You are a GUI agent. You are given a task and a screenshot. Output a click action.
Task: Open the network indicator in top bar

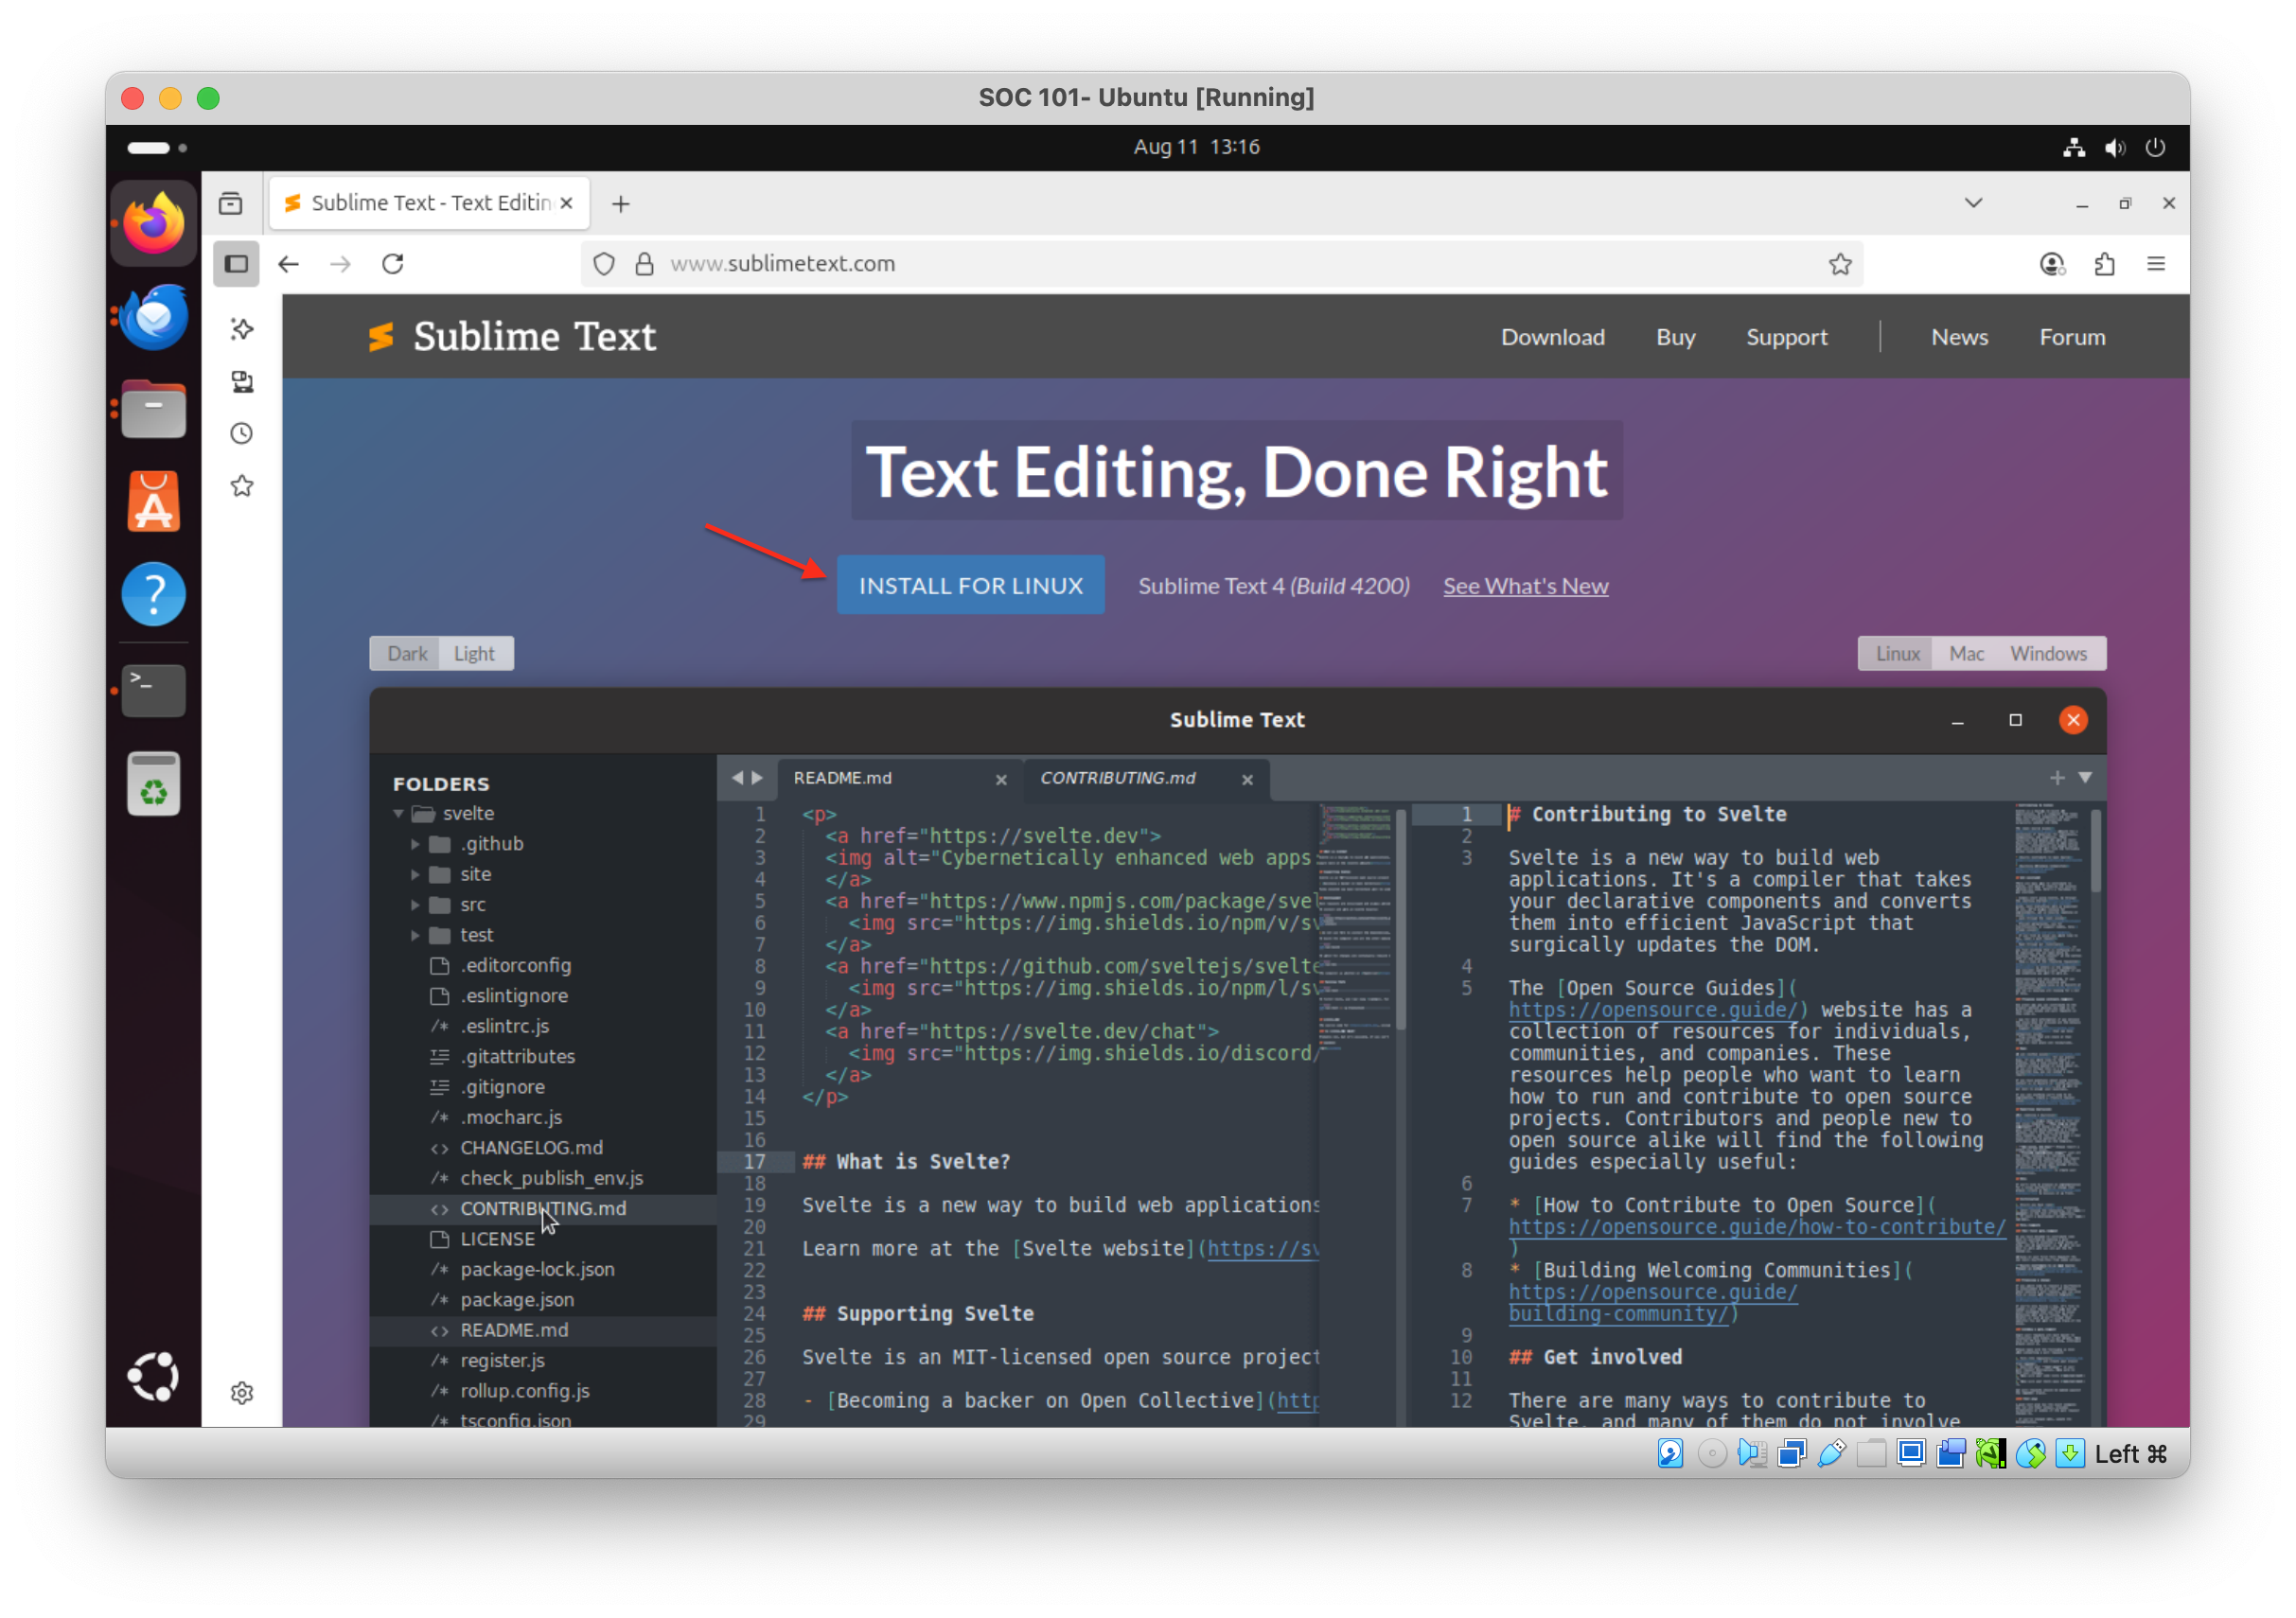pos(2075,147)
